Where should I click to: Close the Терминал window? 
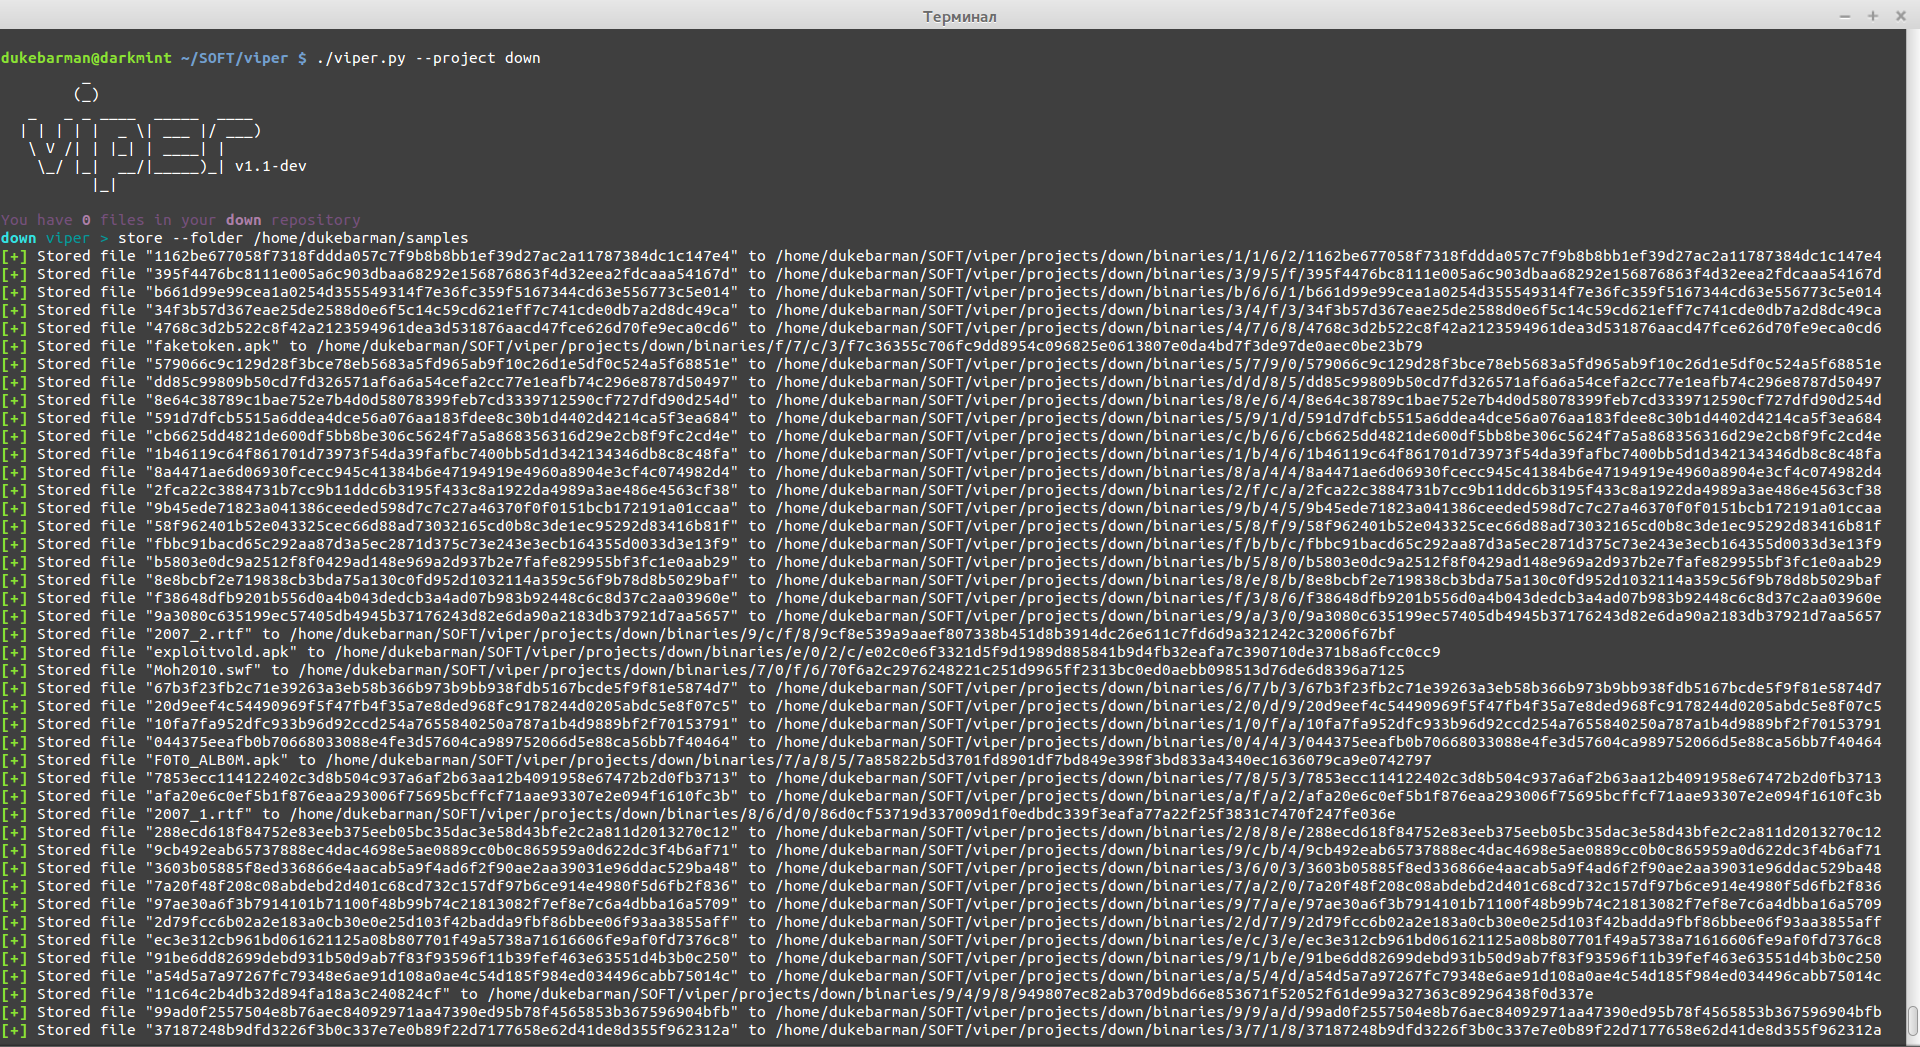click(x=1899, y=16)
